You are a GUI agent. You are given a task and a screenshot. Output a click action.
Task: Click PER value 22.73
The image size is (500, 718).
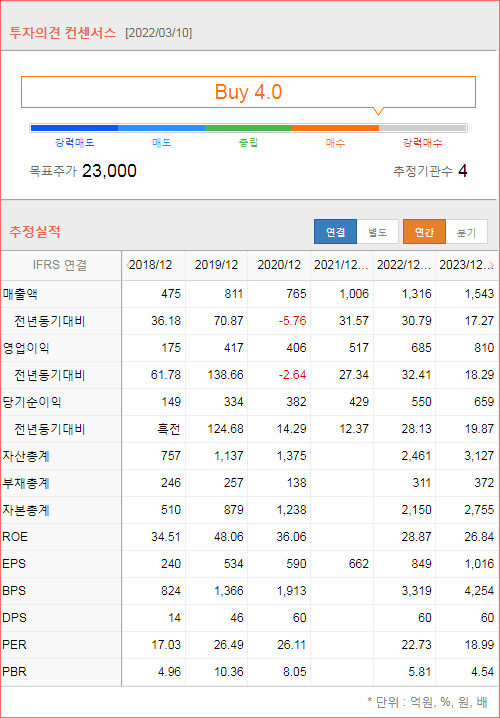coord(417,645)
